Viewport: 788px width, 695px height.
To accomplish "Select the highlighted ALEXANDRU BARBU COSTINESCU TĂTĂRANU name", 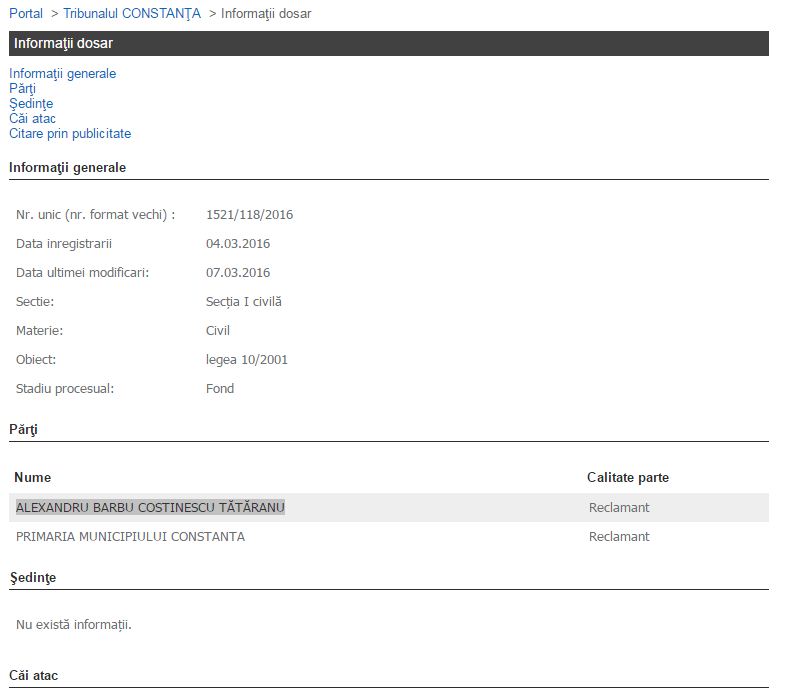I will point(150,508).
